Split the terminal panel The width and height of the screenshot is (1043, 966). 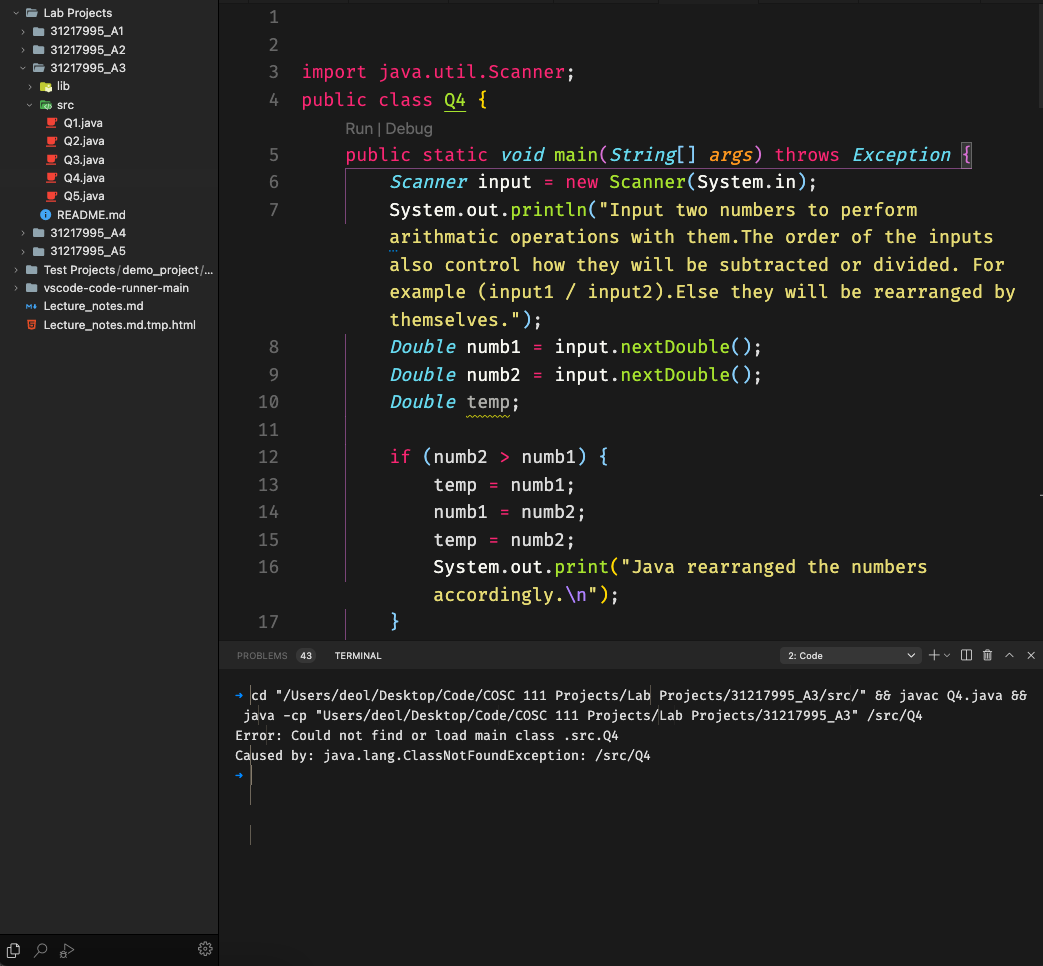point(967,655)
